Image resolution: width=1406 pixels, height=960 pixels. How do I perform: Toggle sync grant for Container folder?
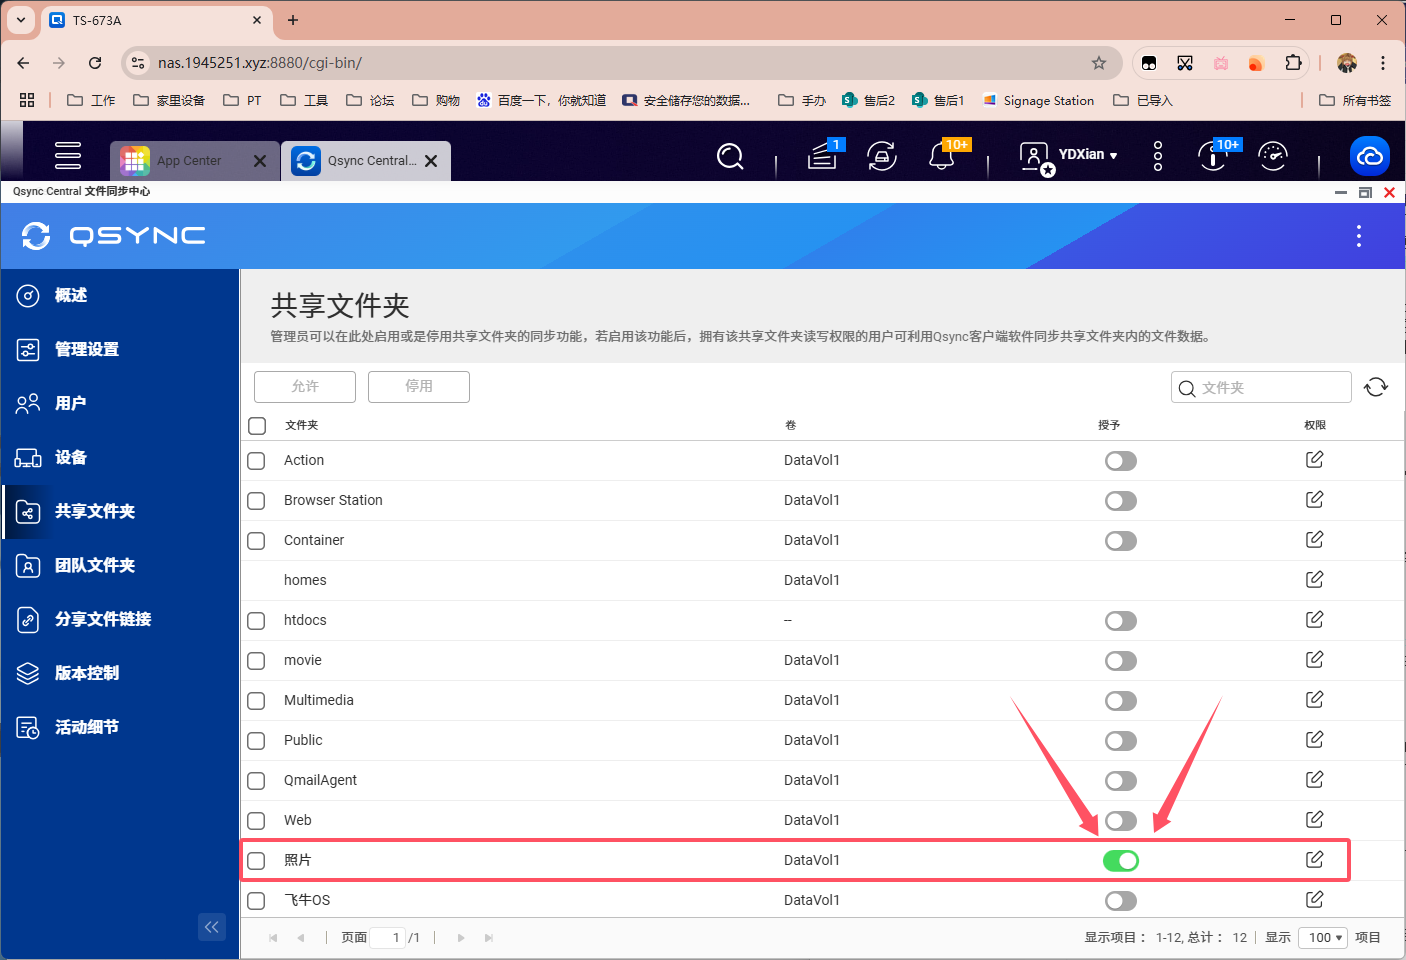click(x=1121, y=541)
